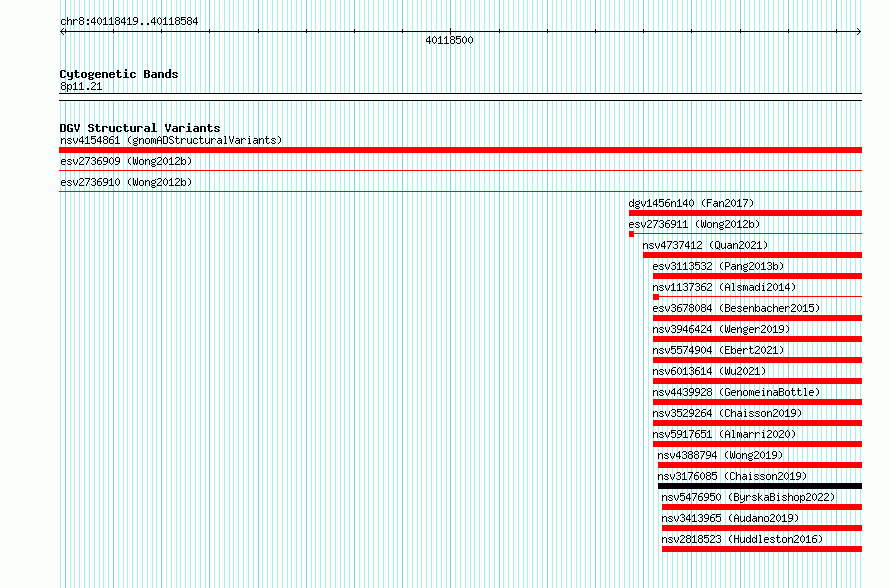Click the nsv4439928 (GenomeinaBottle) label
The image size is (890, 588).
pyautogui.click(x=736, y=392)
